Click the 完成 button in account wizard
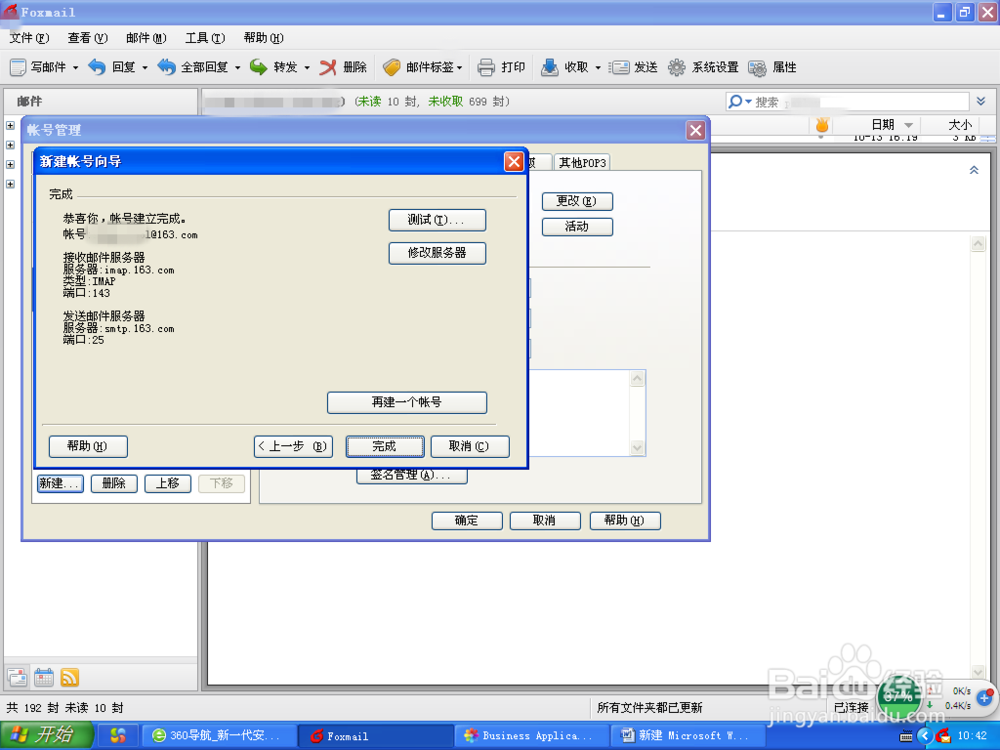Screen dimensions: 1000x750 pos(385,446)
